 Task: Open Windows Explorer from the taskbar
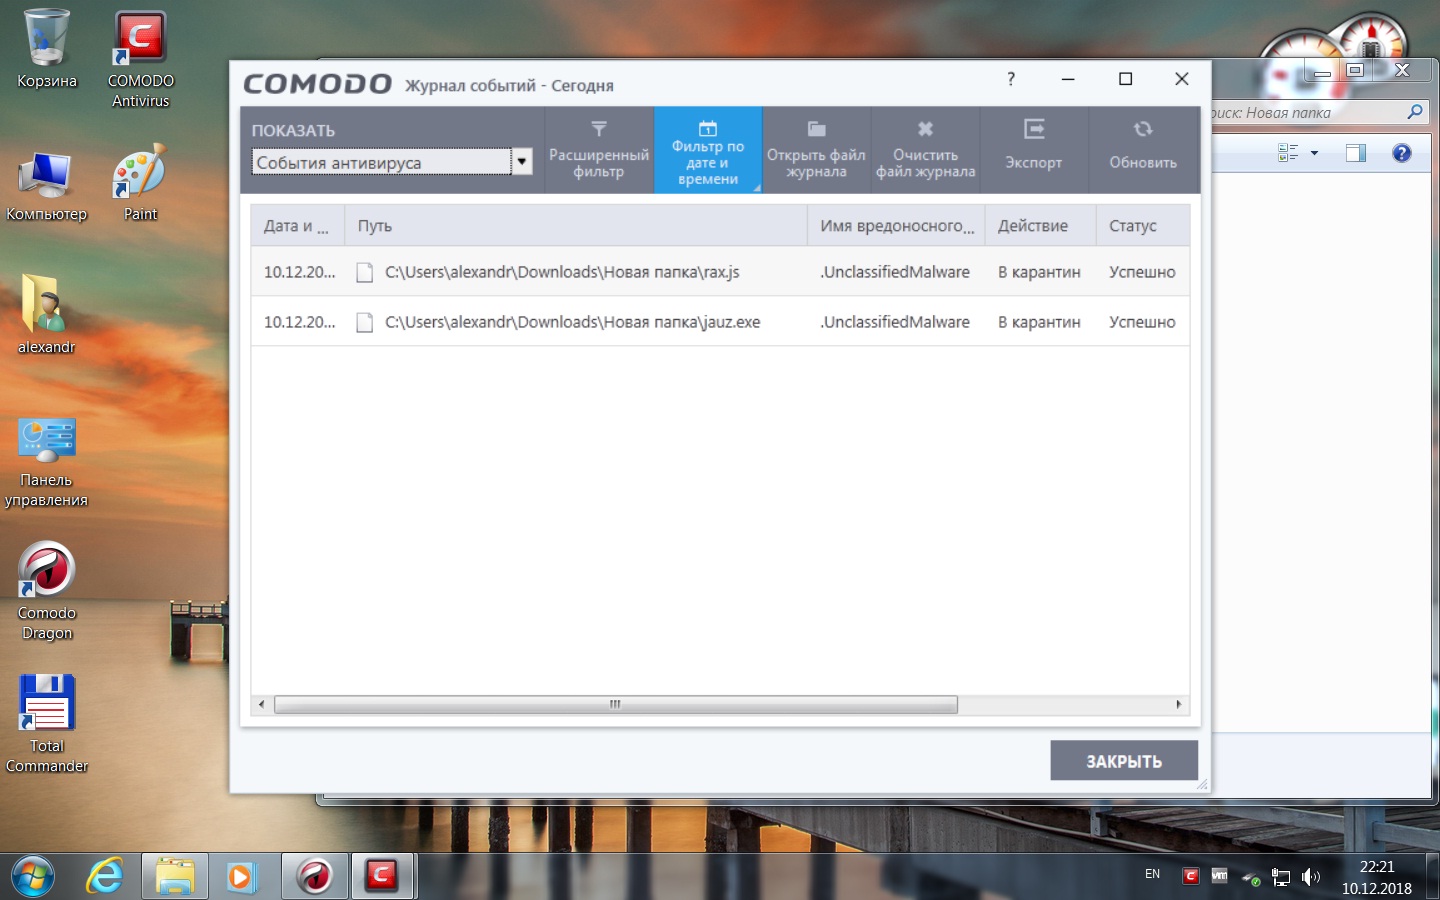pos(175,877)
